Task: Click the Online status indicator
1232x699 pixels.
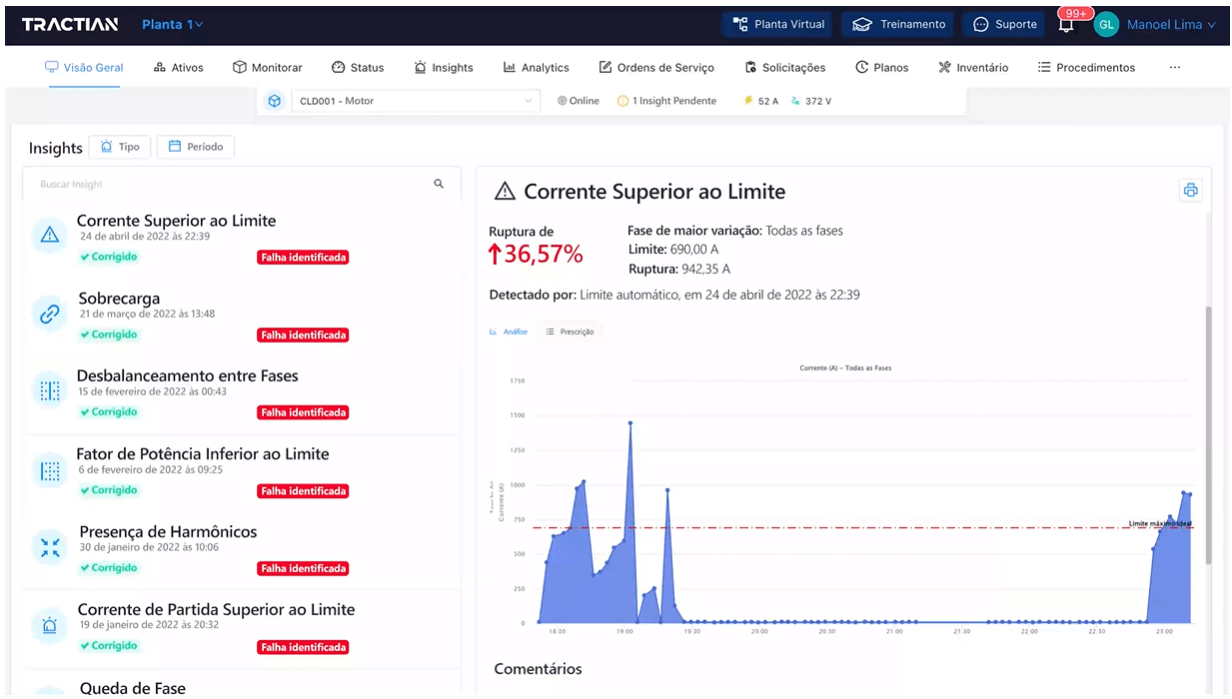Action: (578, 101)
